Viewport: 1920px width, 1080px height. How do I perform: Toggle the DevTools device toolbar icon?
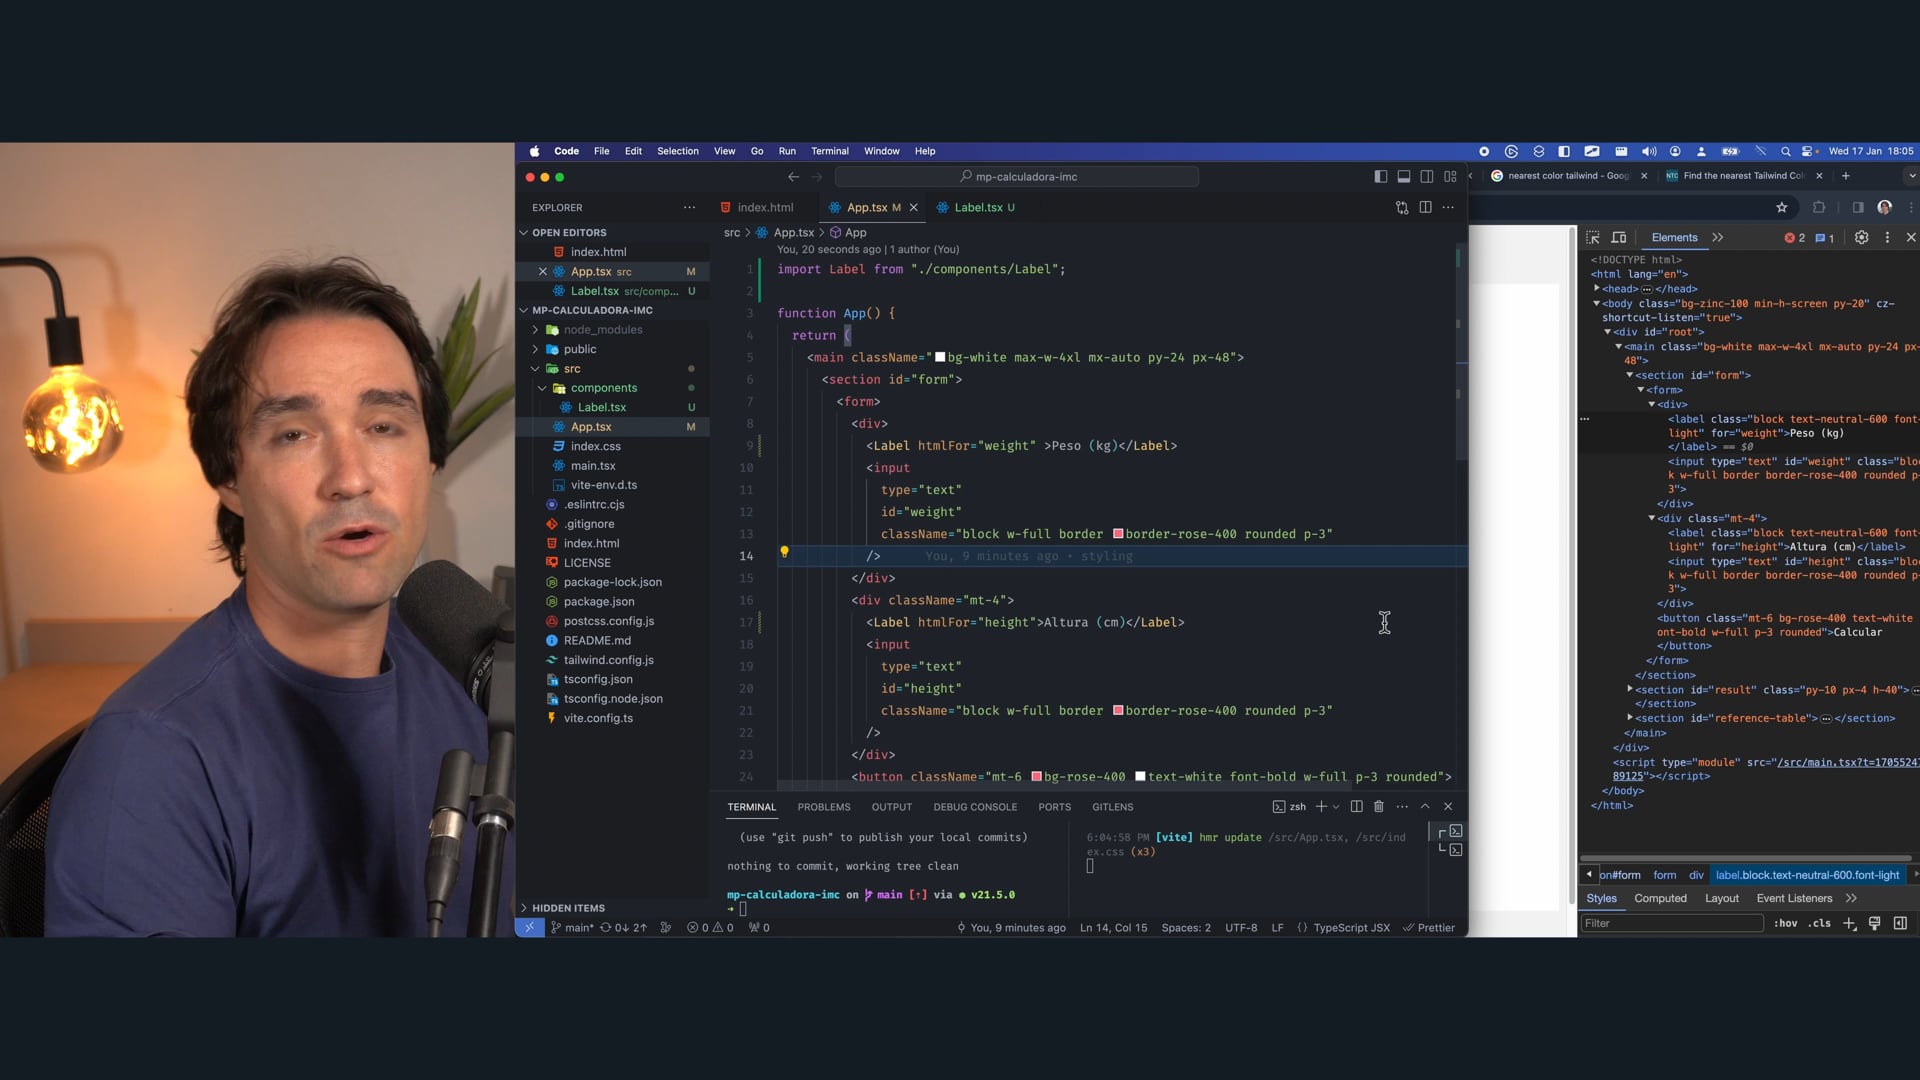pos(1619,238)
